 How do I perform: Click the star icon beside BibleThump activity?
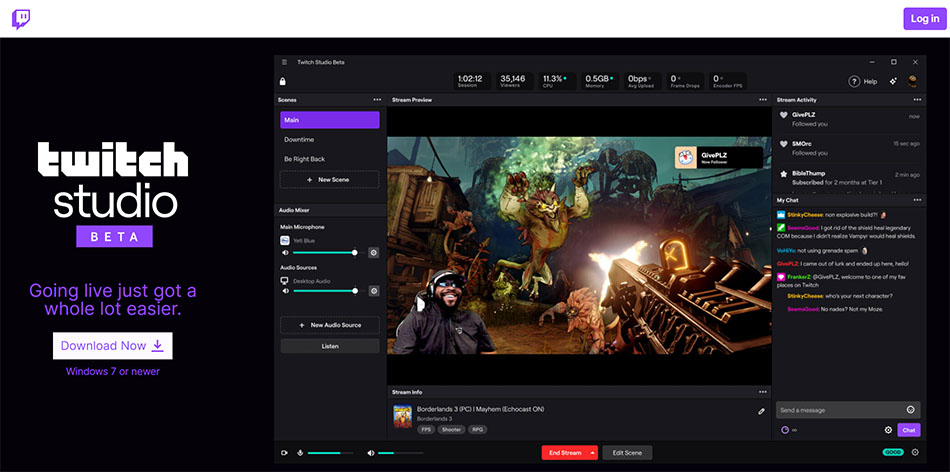pyautogui.click(x=783, y=173)
